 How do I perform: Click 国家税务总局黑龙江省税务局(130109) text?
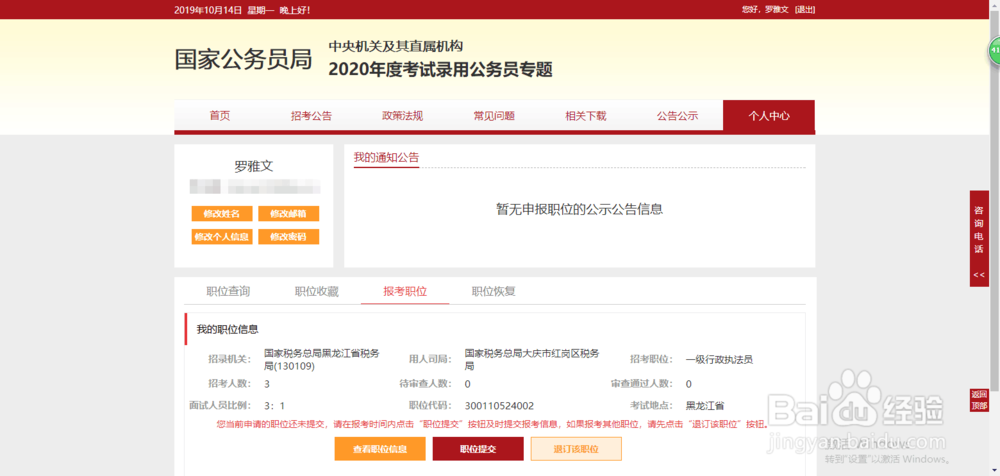click(322, 360)
